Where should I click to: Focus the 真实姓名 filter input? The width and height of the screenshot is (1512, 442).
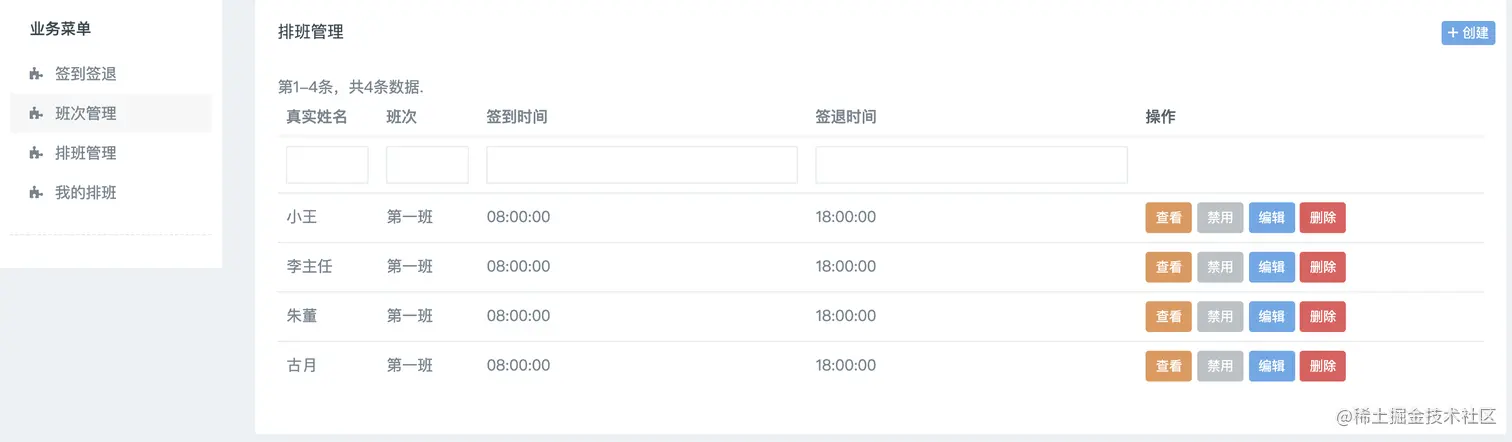(x=327, y=165)
